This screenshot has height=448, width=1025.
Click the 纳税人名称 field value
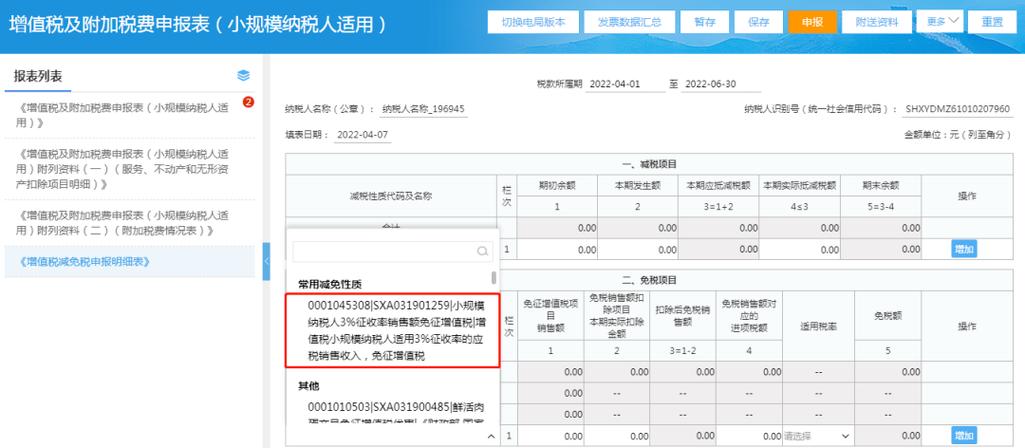pos(423,109)
